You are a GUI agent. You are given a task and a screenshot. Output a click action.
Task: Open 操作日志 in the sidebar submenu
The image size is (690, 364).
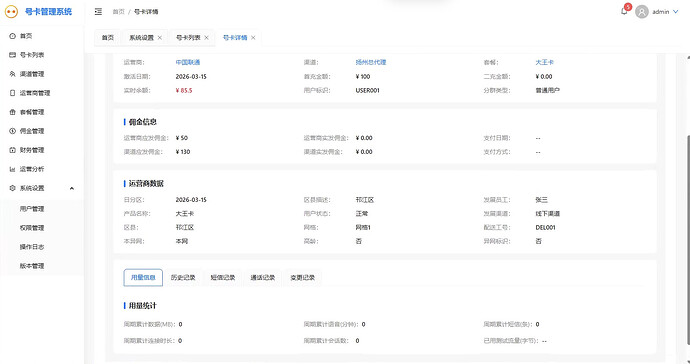32,246
